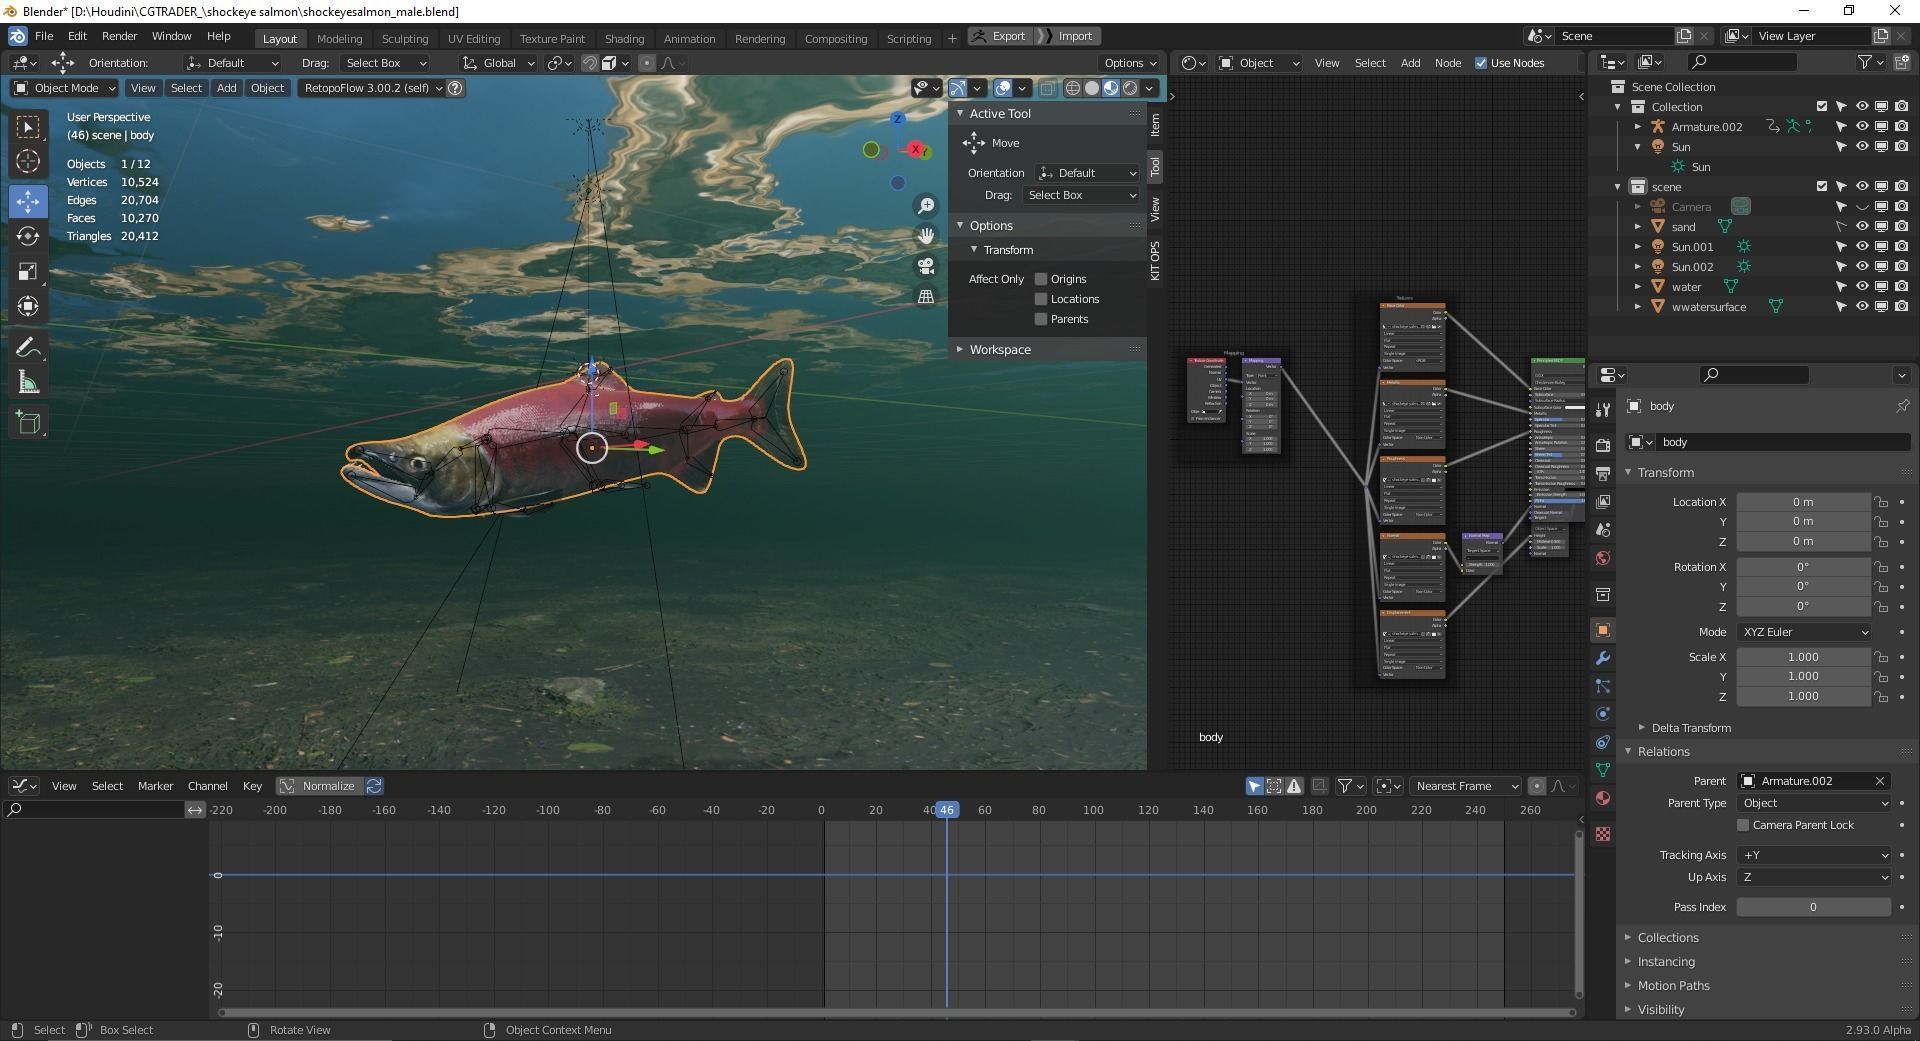This screenshot has width=1920, height=1041.
Task: Hide the water object in viewport
Action: 1862,287
